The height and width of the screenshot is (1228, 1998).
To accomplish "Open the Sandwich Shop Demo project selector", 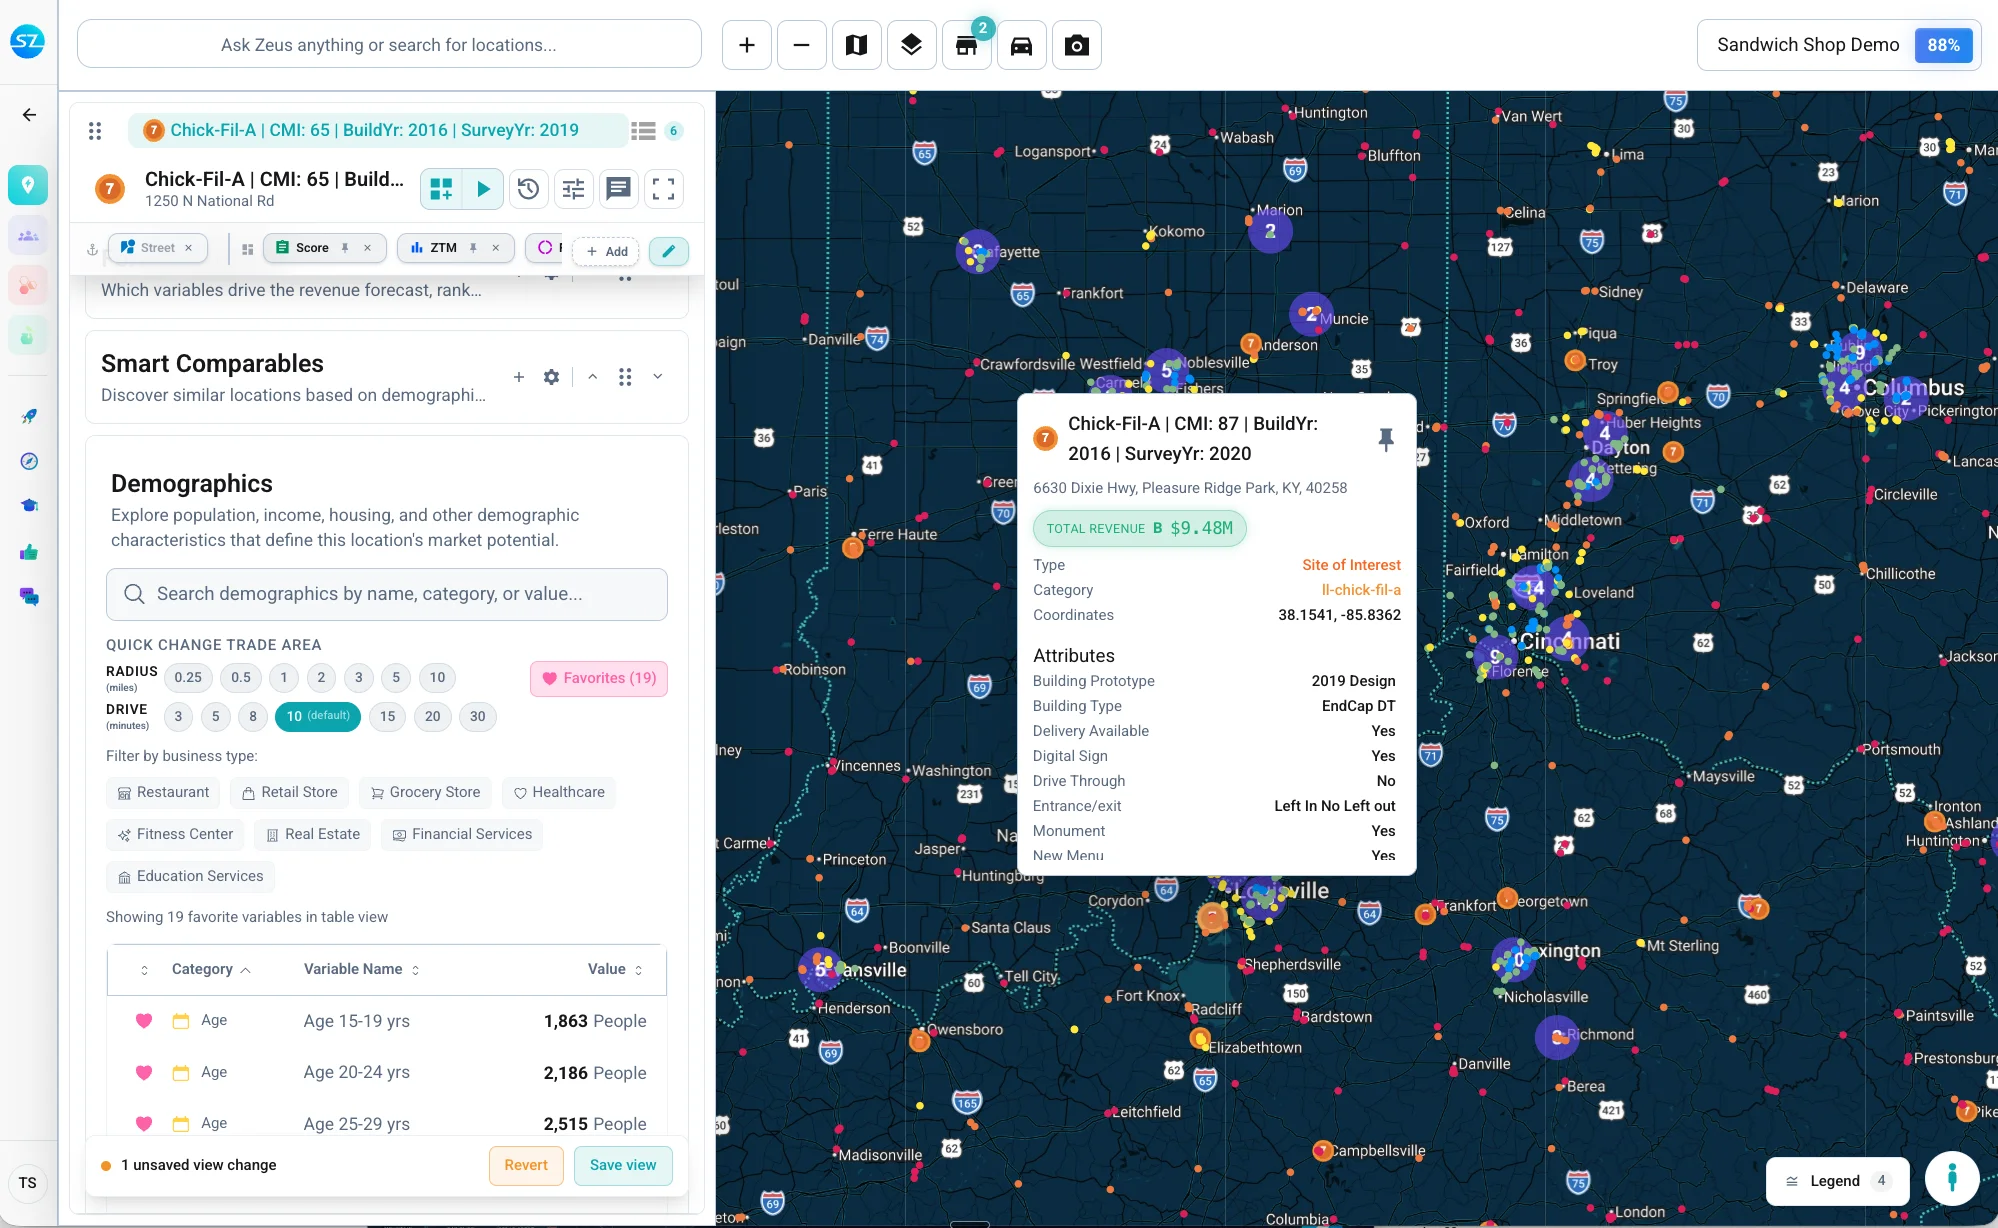I will tap(1839, 45).
